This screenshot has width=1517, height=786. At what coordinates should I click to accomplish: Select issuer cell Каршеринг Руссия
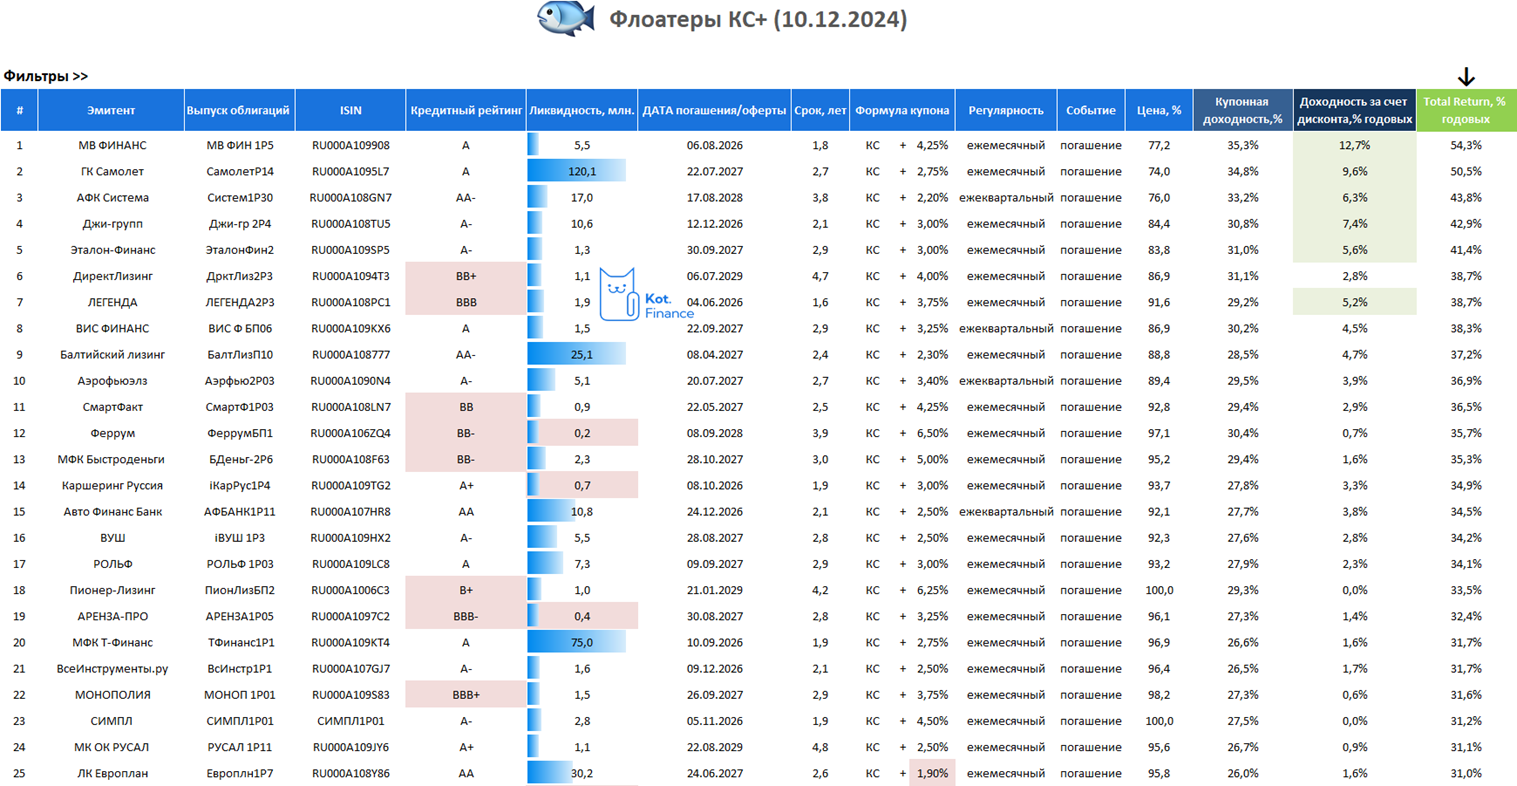tap(111, 485)
